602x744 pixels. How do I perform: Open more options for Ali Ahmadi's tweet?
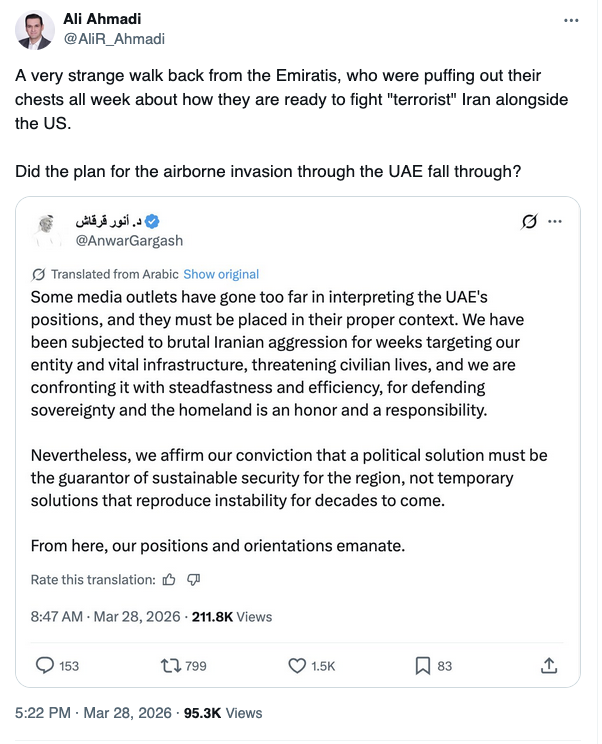click(x=571, y=21)
